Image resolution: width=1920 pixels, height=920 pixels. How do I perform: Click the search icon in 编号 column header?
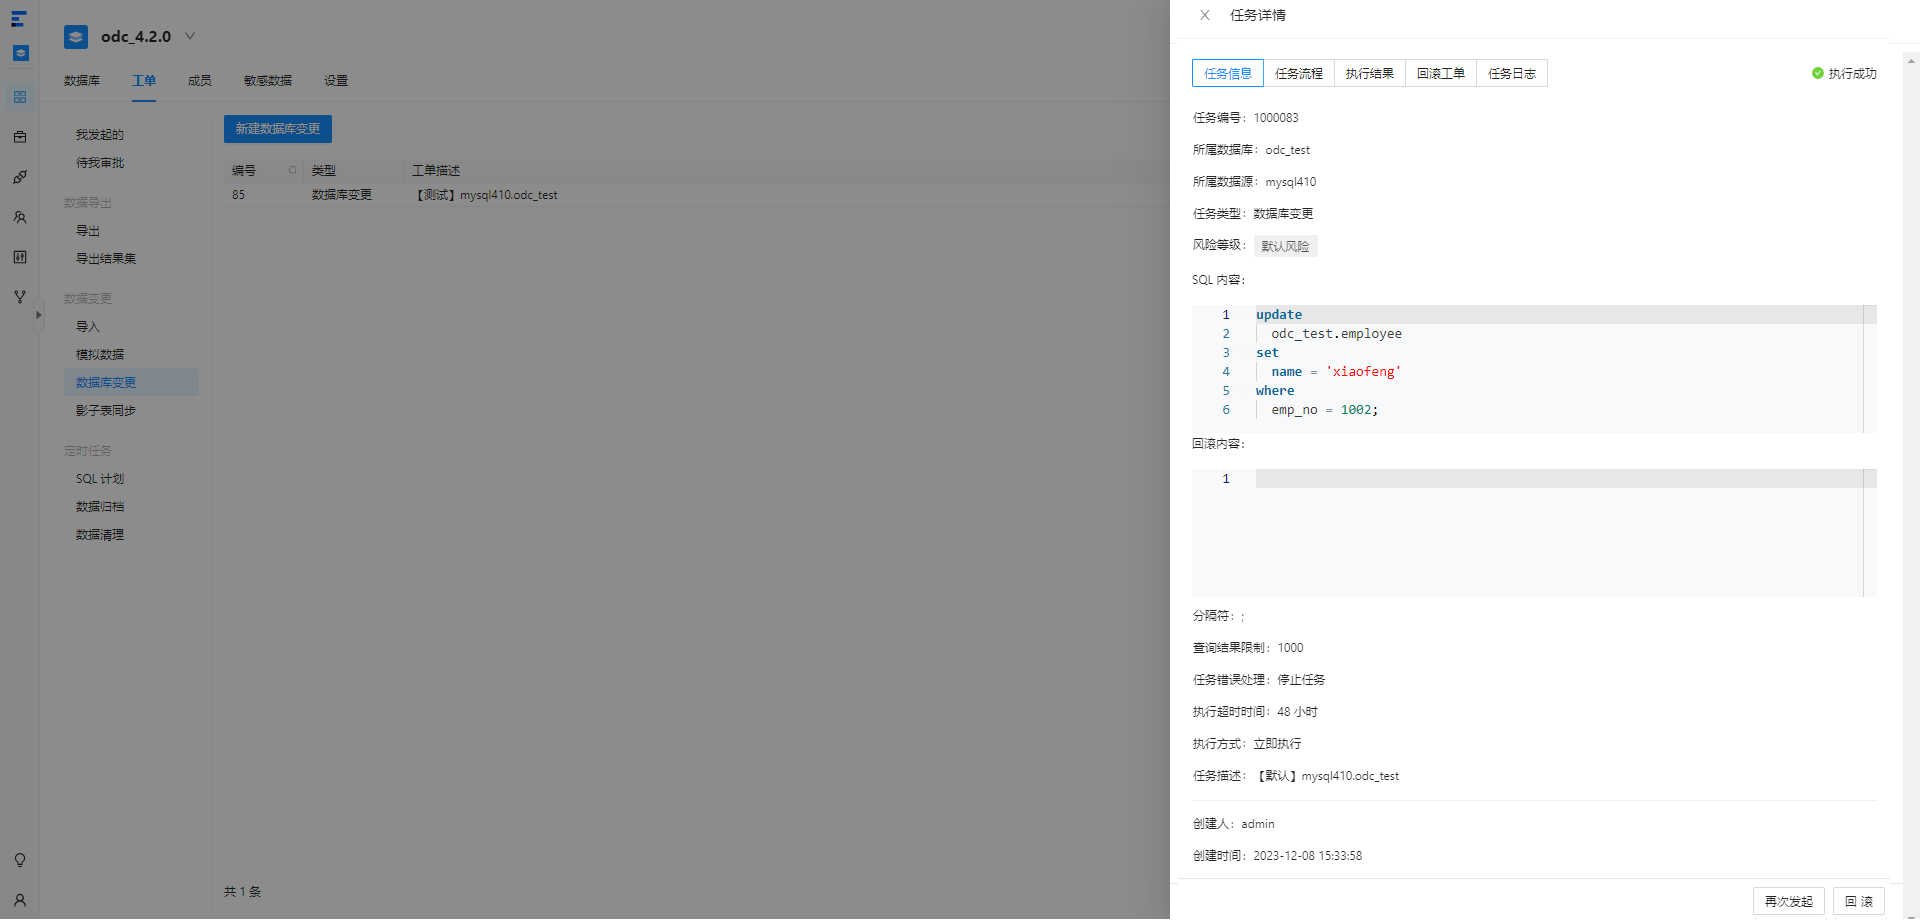click(293, 170)
